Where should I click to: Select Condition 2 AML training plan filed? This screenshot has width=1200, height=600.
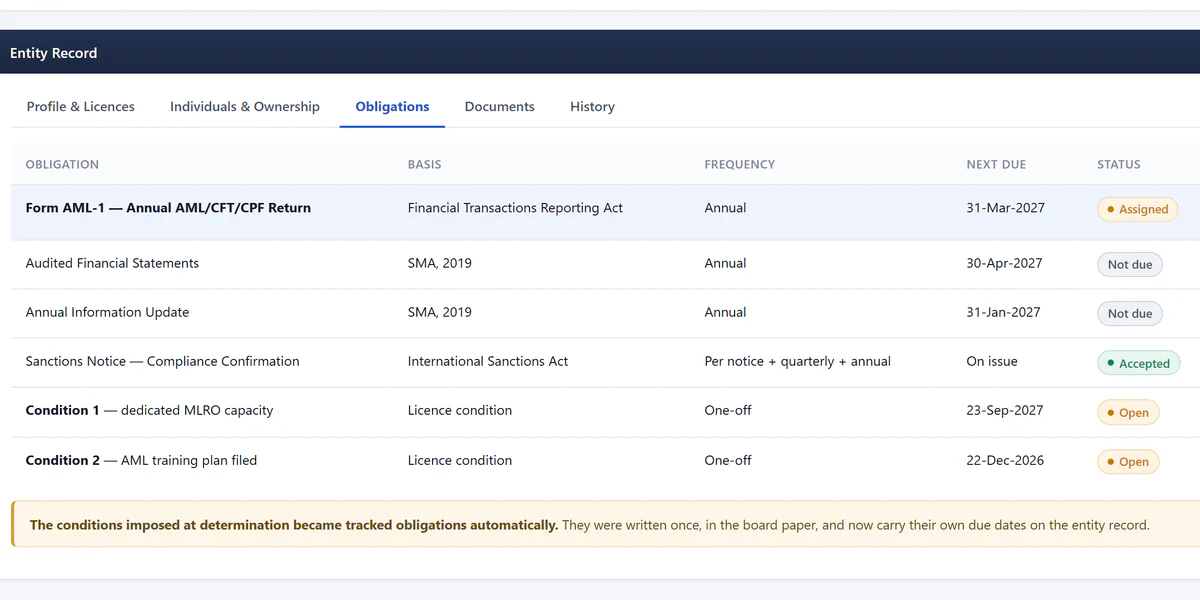[141, 460]
